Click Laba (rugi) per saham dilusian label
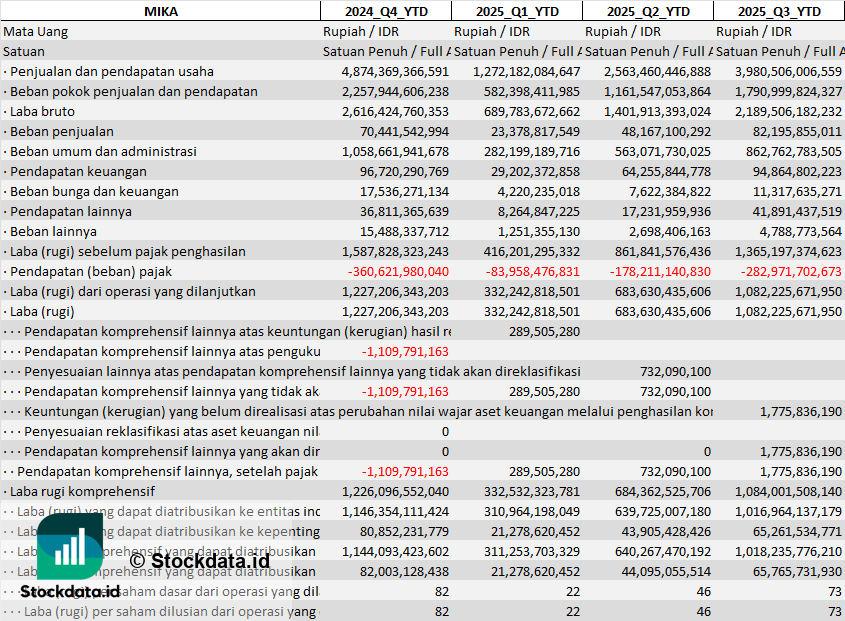Viewport: 845px width, 621px height. point(171,612)
